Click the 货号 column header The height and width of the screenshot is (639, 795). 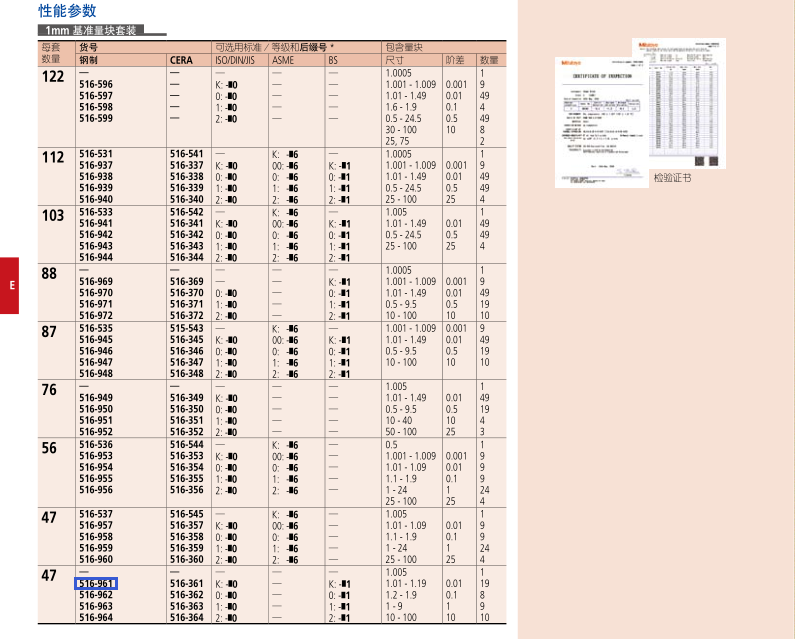click(88, 48)
